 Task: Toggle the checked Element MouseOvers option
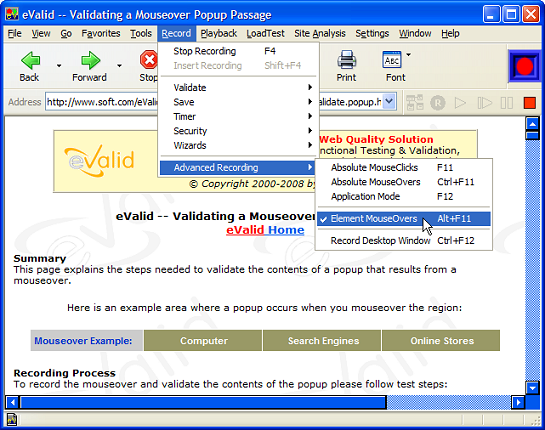(x=404, y=219)
